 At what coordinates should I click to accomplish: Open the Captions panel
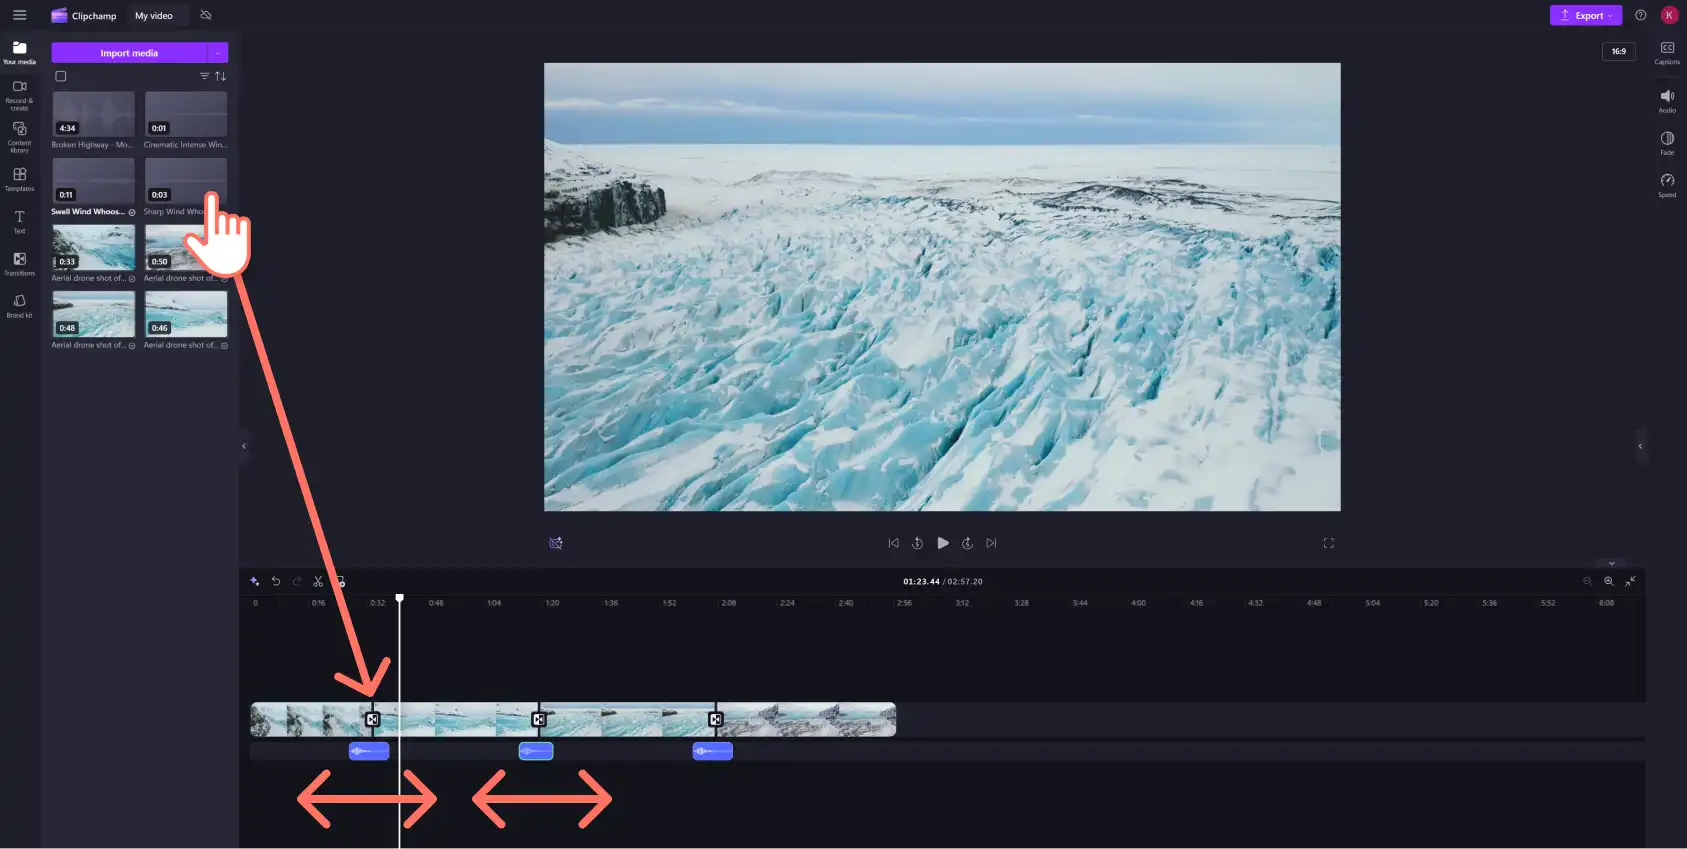click(1667, 53)
